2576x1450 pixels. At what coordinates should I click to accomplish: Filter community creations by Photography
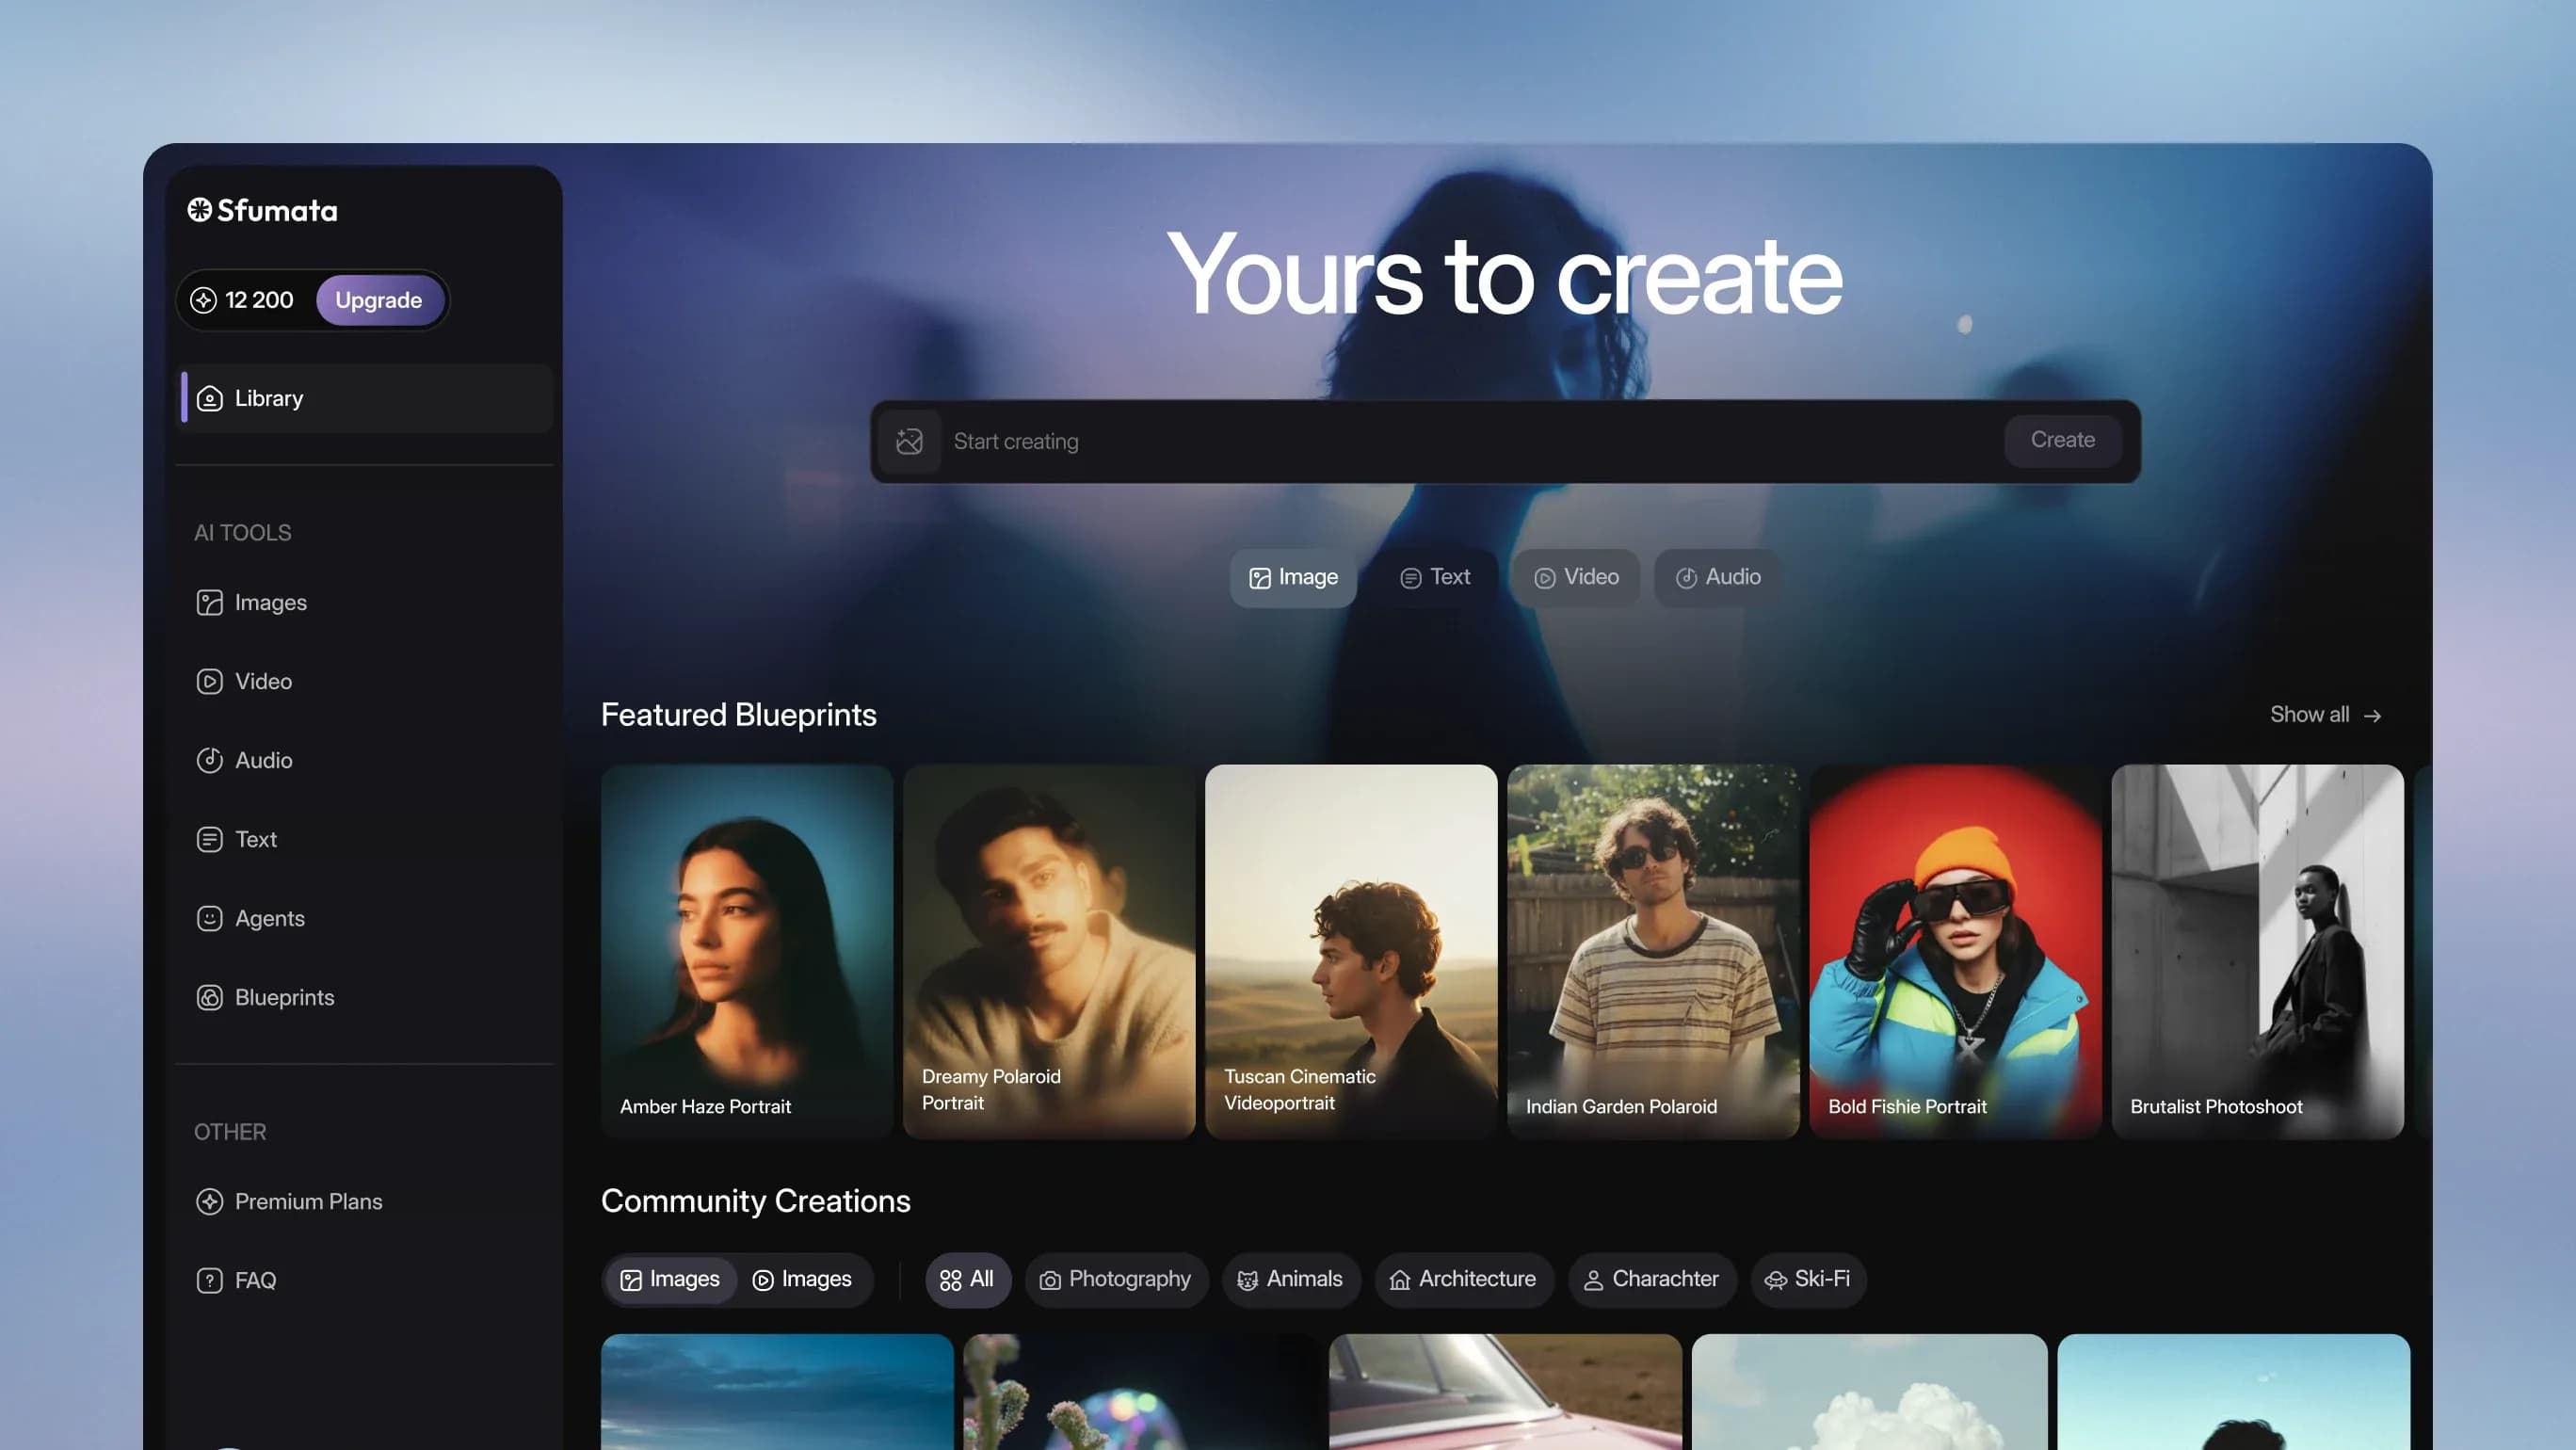[1116, 1279]
